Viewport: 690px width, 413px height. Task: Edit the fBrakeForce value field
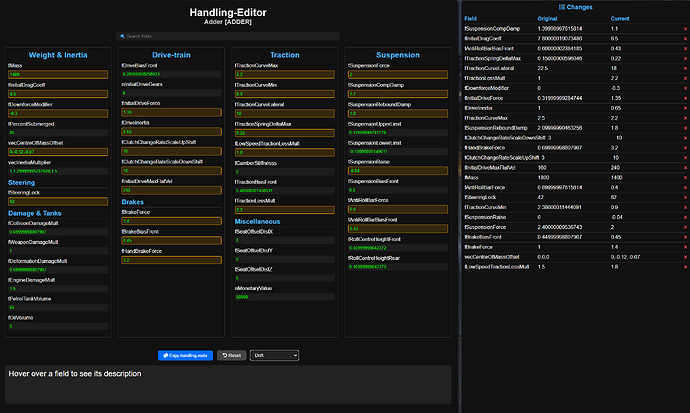tap(171, 221)
